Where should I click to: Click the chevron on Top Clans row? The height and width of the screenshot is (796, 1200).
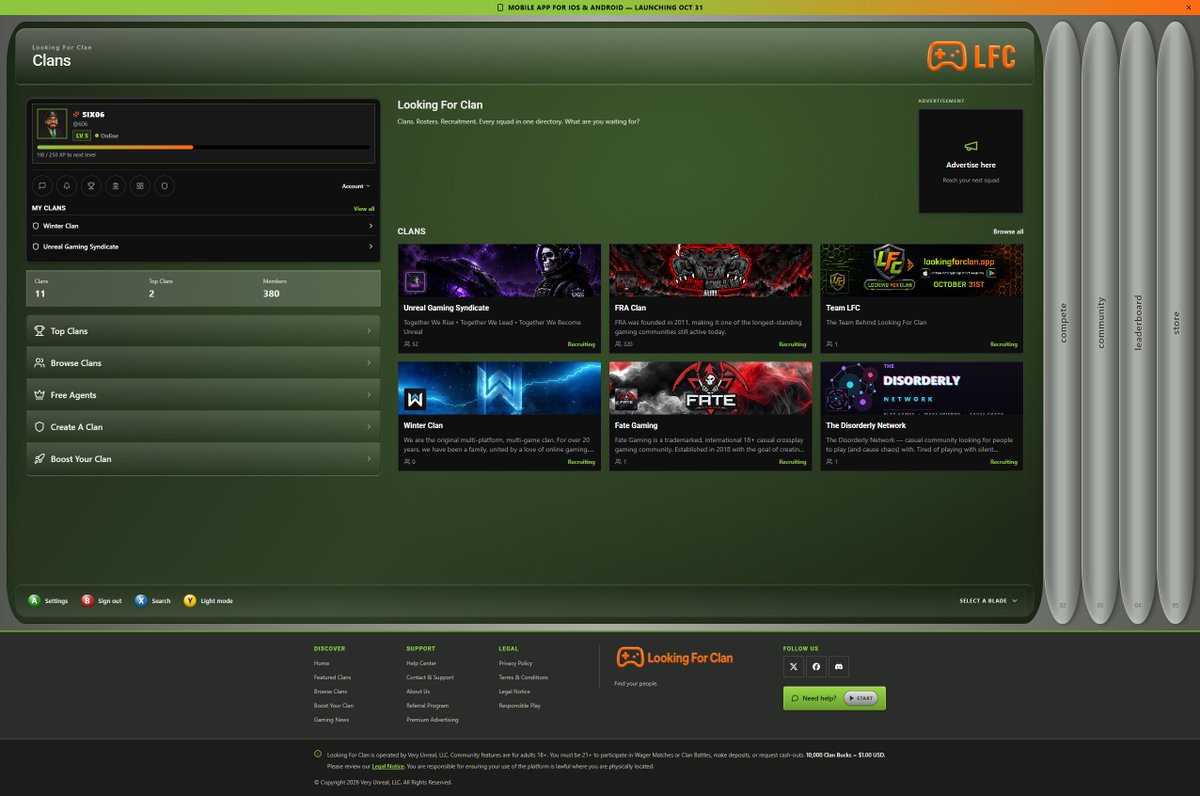pyautogui.click(x=369, y=331)
